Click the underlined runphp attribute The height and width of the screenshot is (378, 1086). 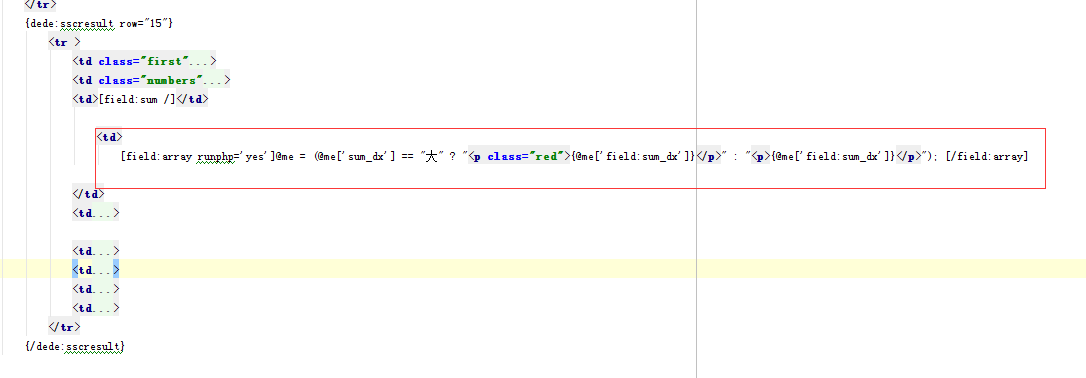(x=215, y=156)
